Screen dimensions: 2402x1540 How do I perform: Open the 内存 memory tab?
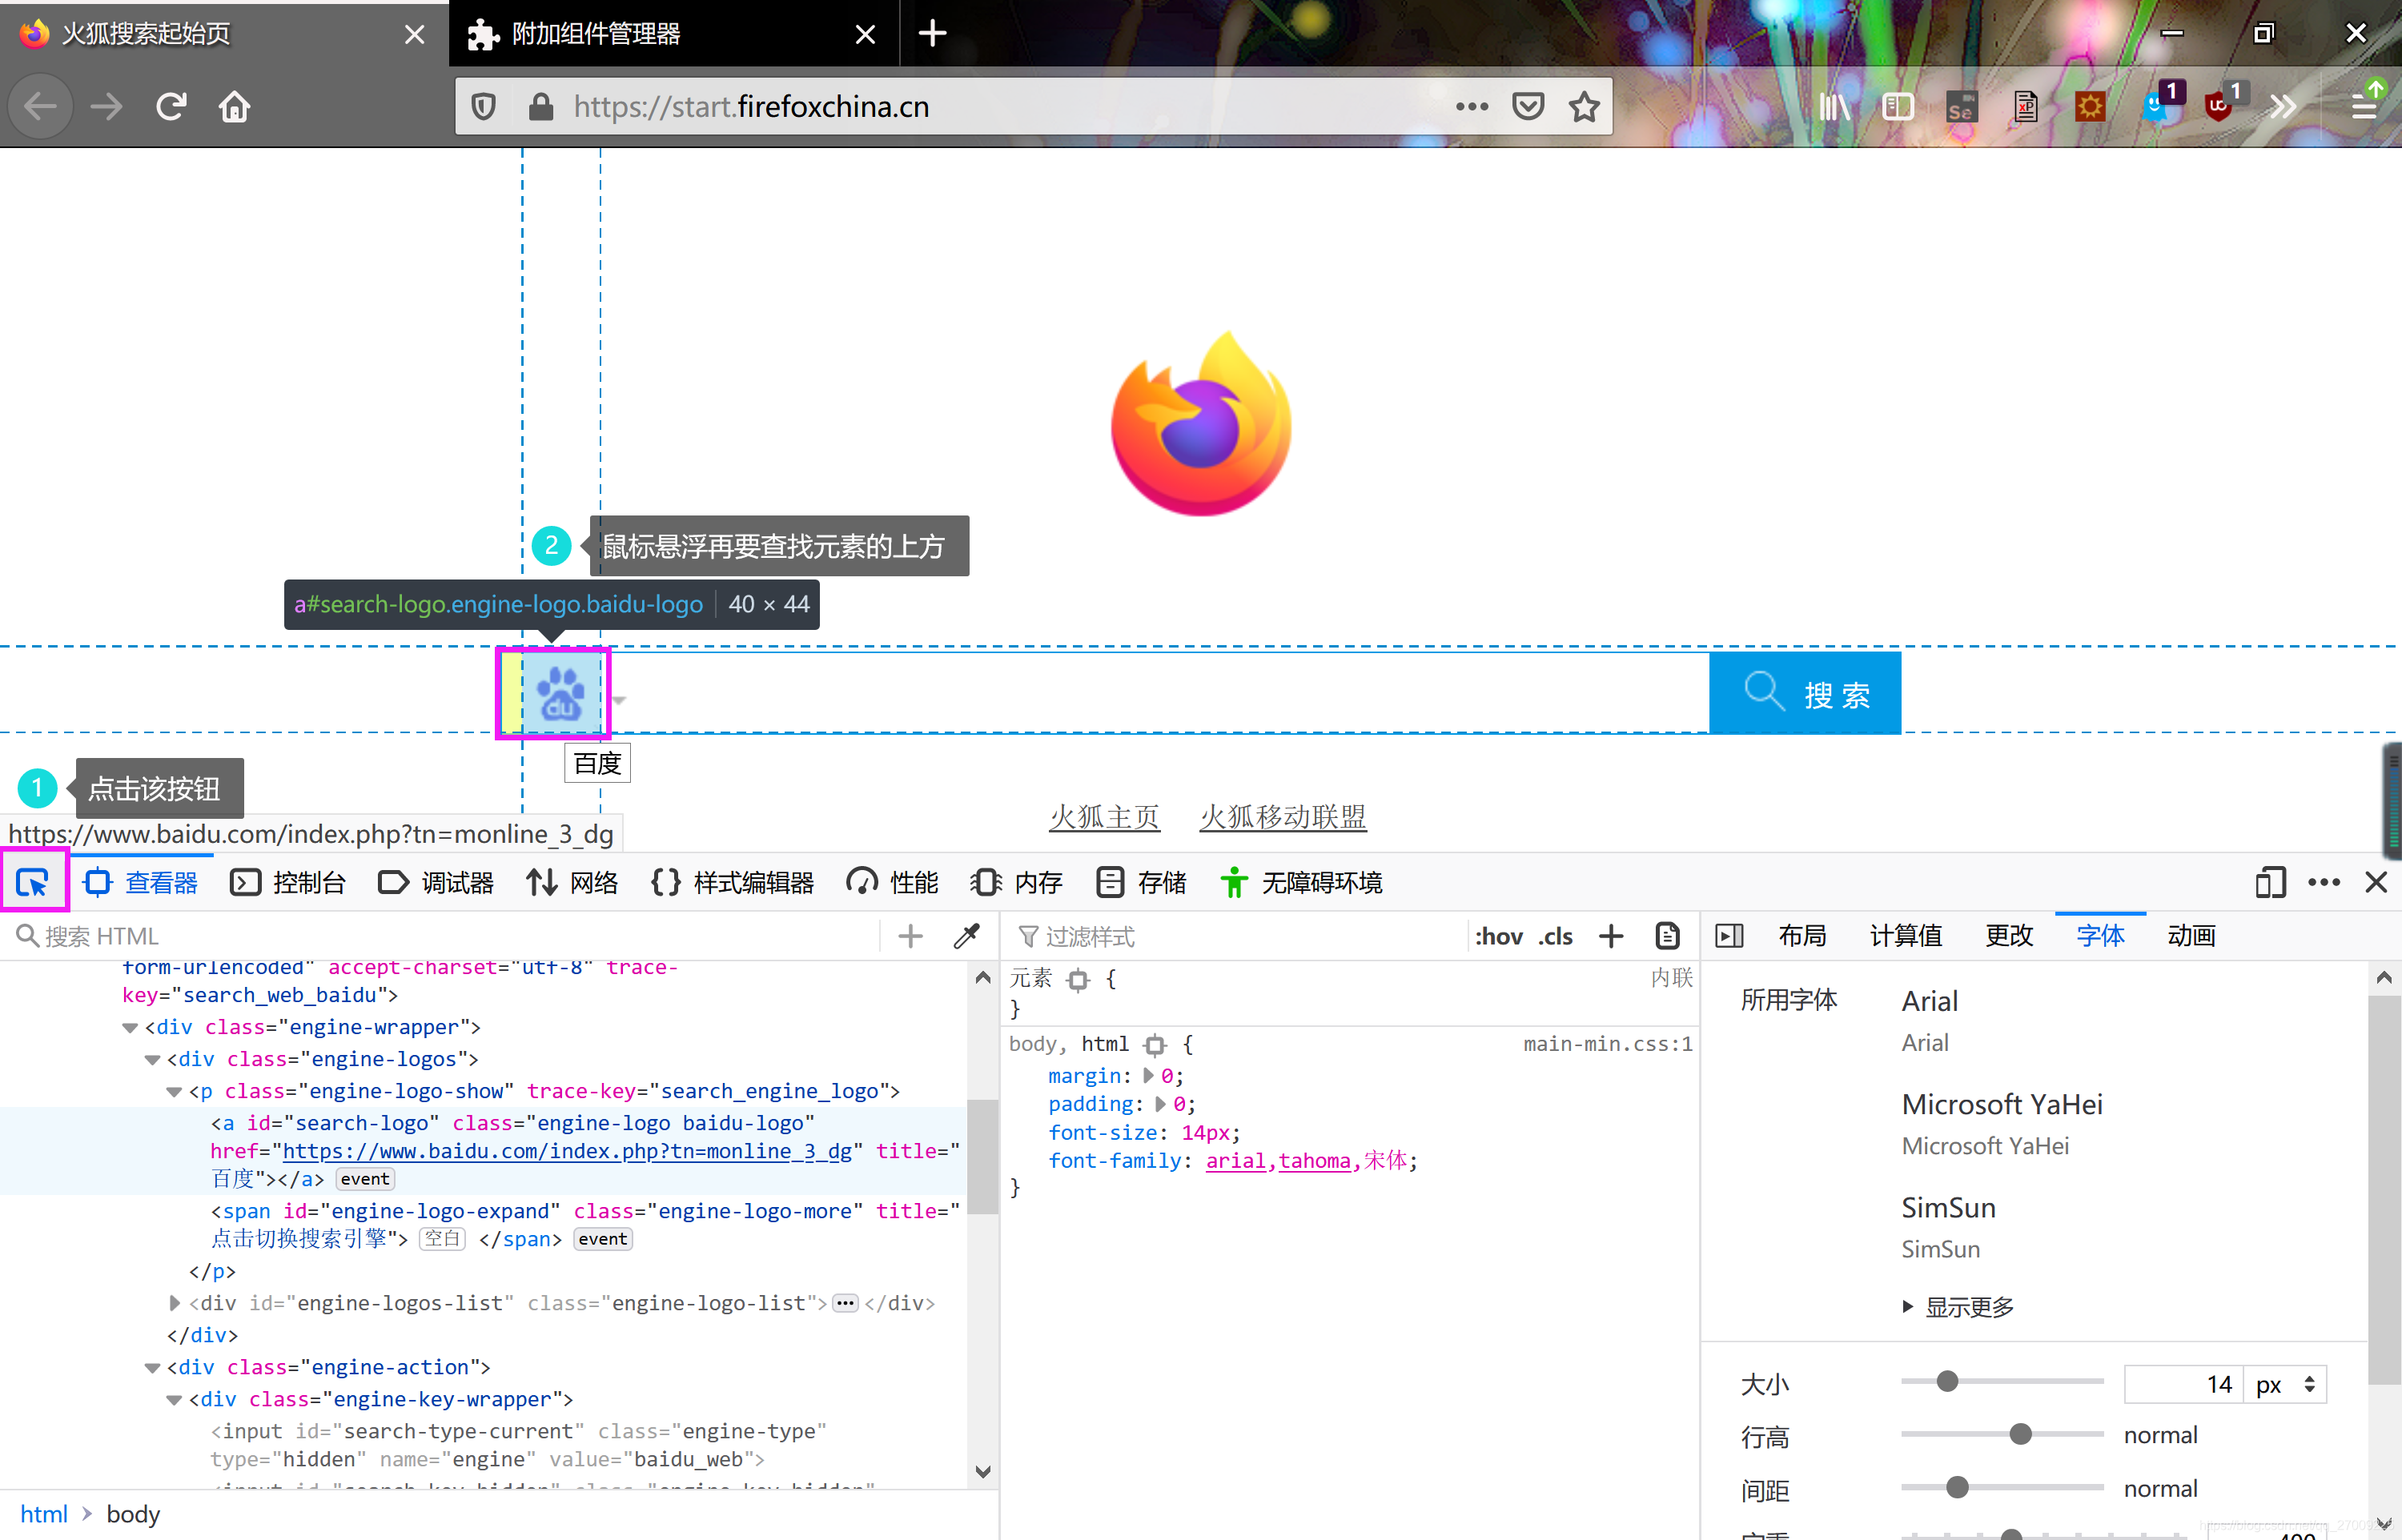[1017, 882]
